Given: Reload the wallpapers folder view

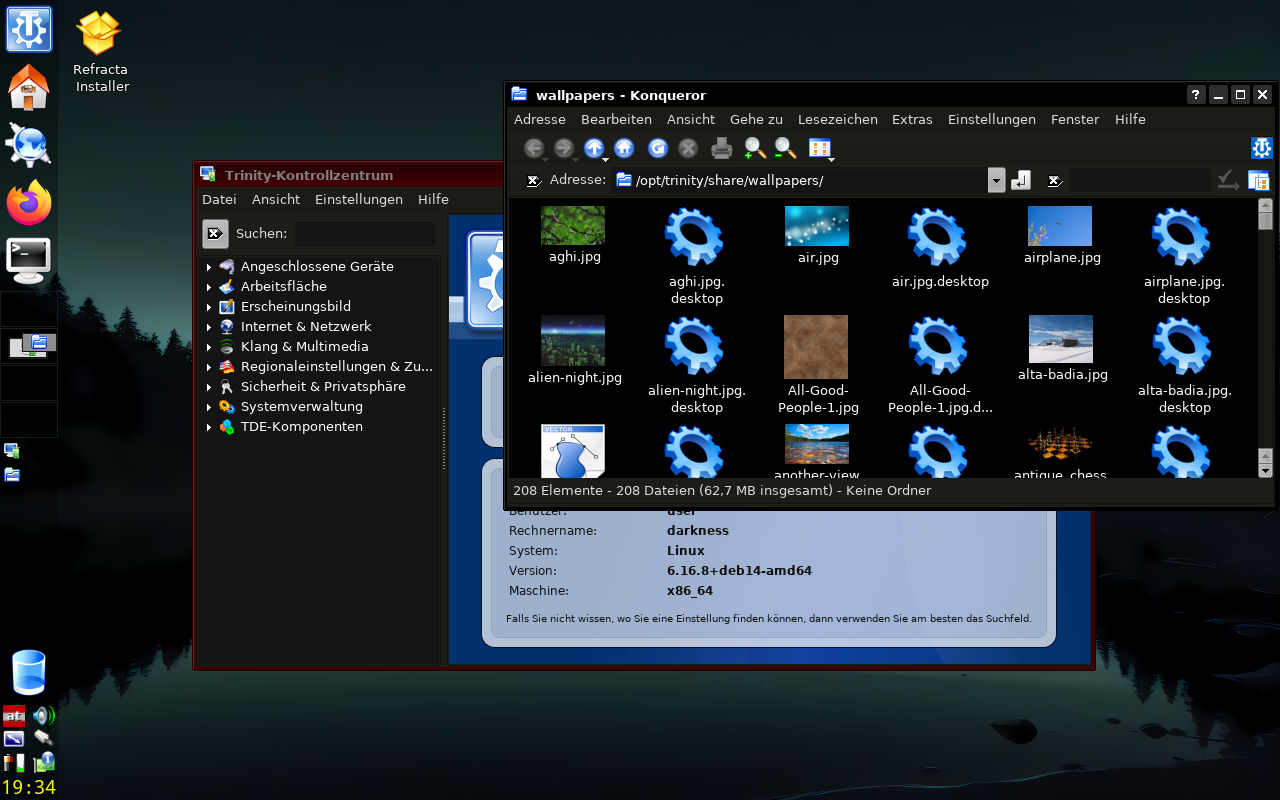Looking at the screenshot, I should (x=657, y=149).
